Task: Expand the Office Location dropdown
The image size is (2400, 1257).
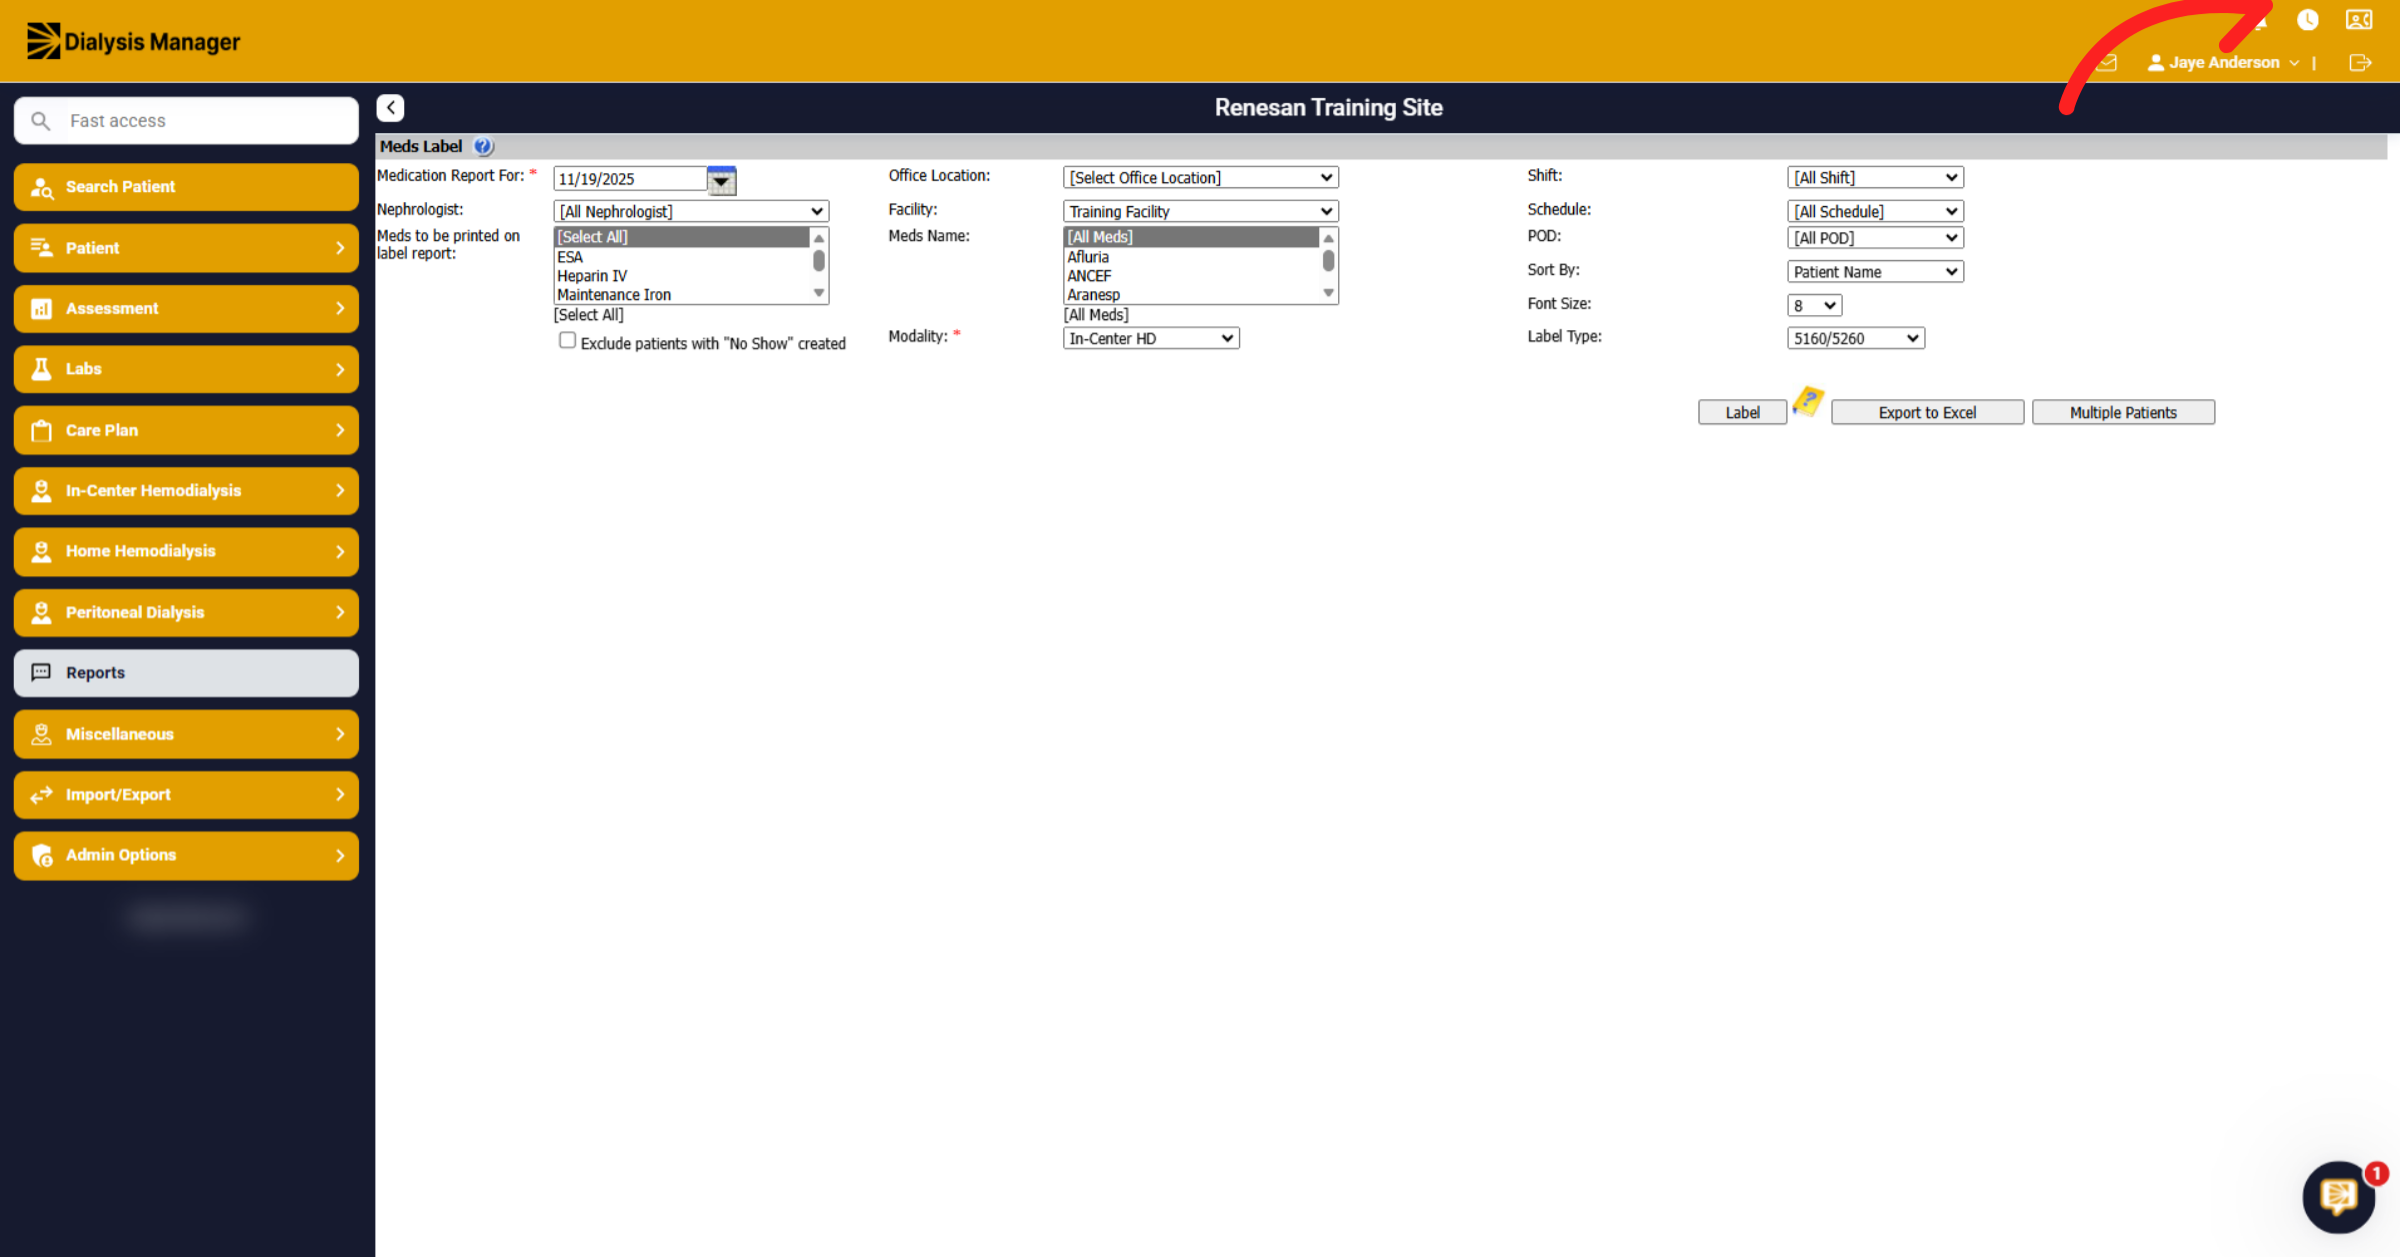Action: 1200,177
